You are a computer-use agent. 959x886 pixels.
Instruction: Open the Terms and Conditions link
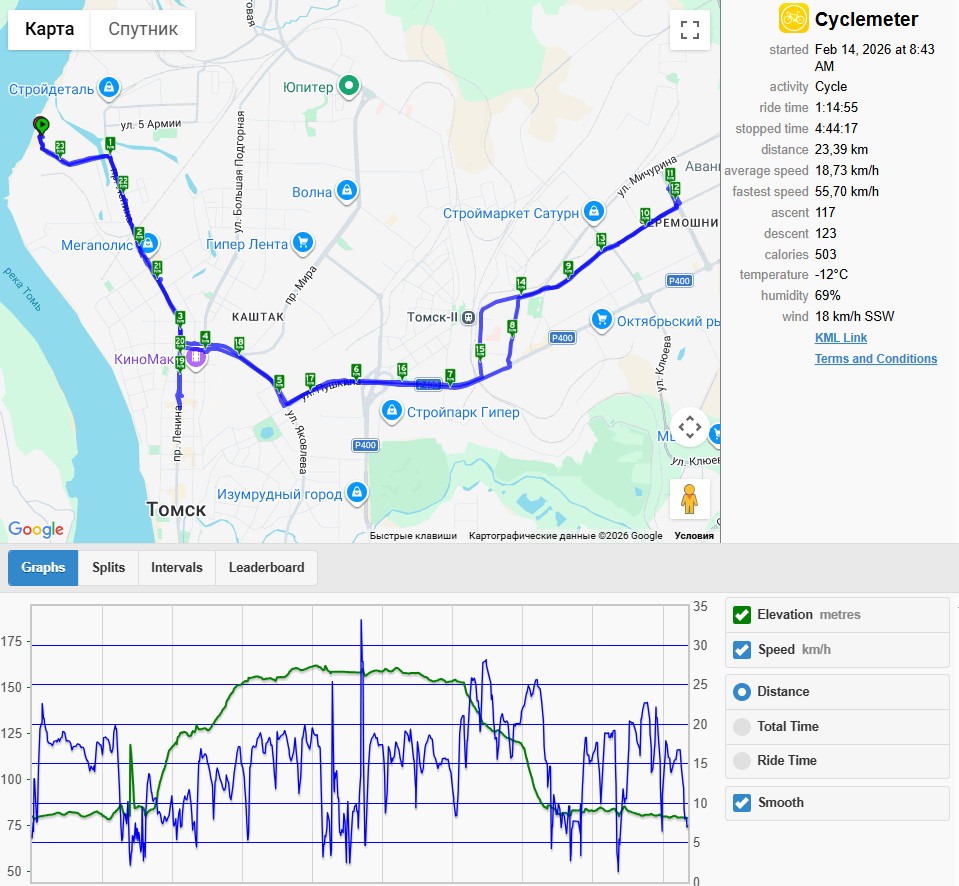875,359
